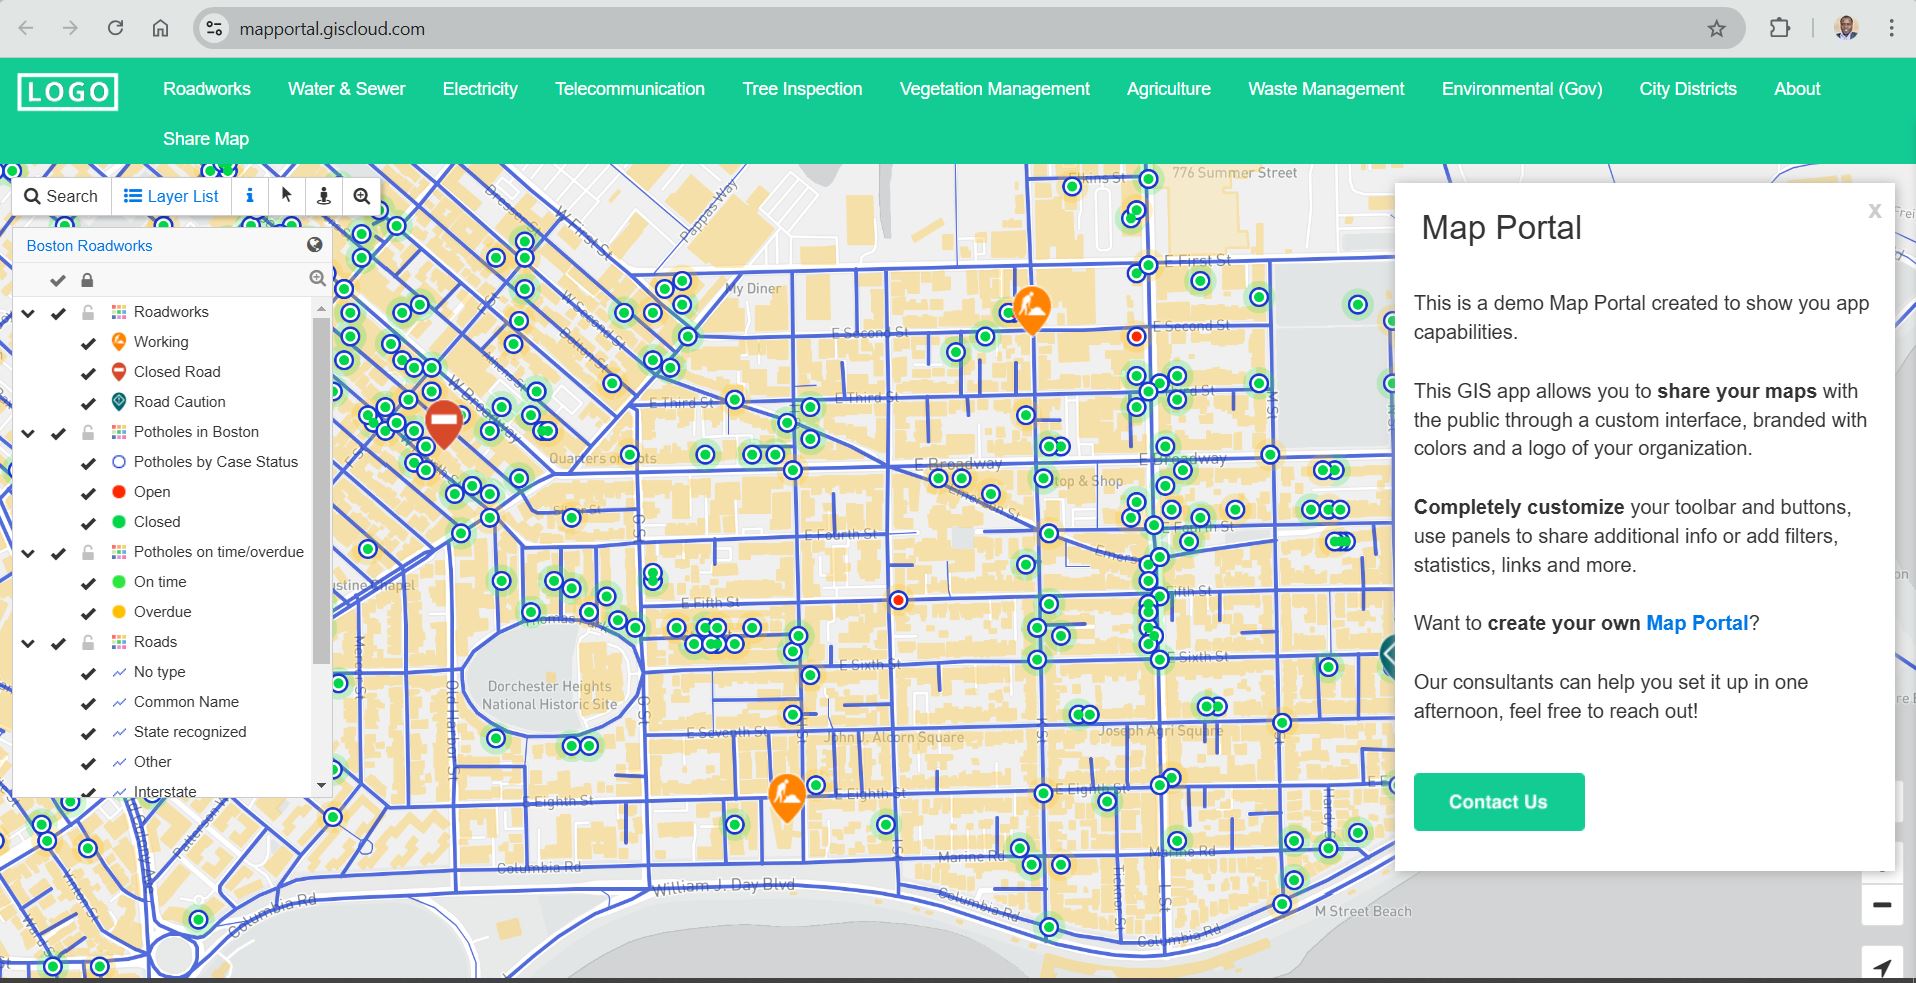
Task: Activate the Street View pegman tool
Action: [x=323, y=196]
